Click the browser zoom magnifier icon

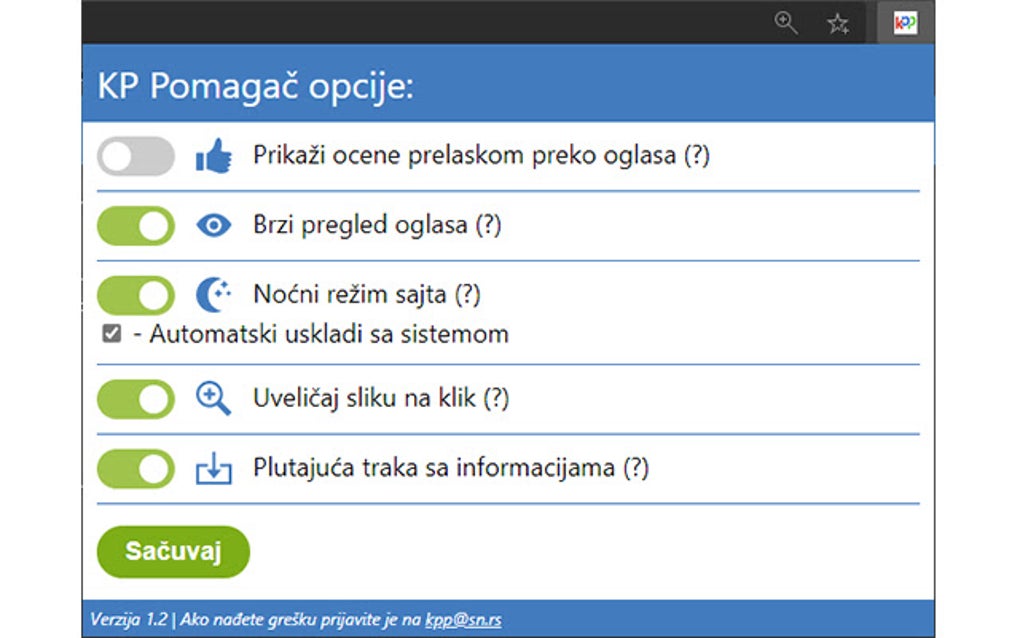787,23
